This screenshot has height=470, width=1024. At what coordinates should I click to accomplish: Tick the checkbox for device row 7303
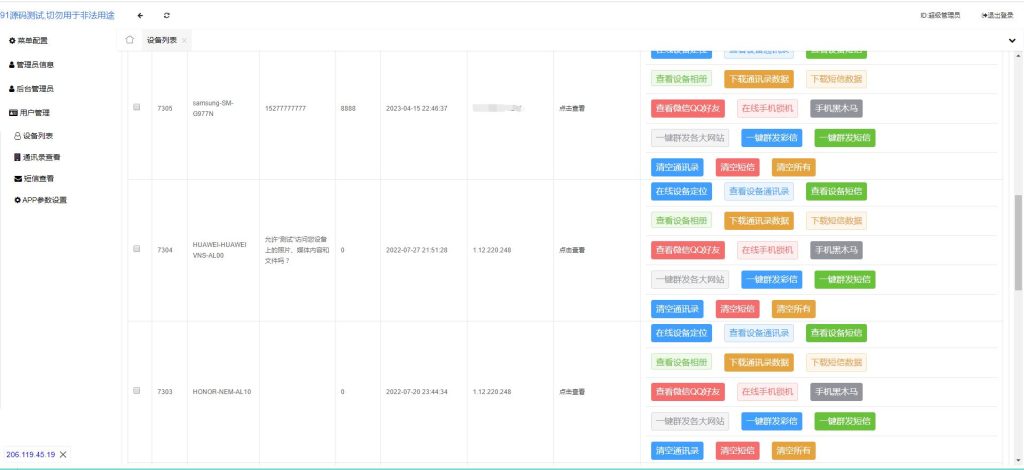pyautogui.click(x=136, y=390)
